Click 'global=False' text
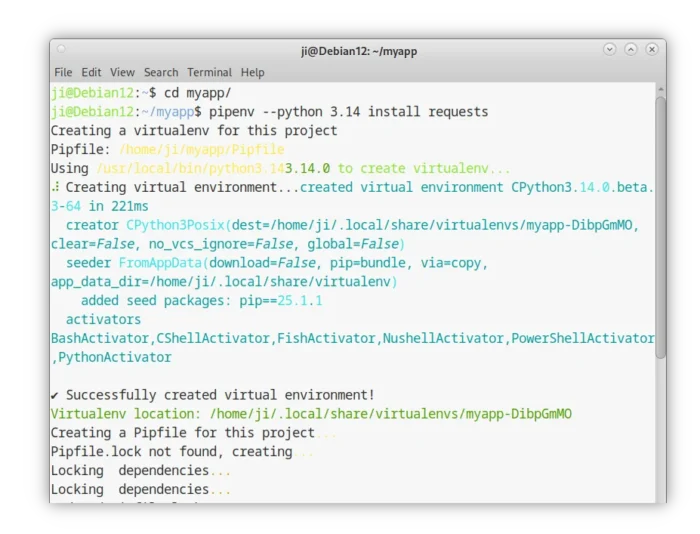The height and width of the screenshot is (534, 700). [x=353, y=244]
